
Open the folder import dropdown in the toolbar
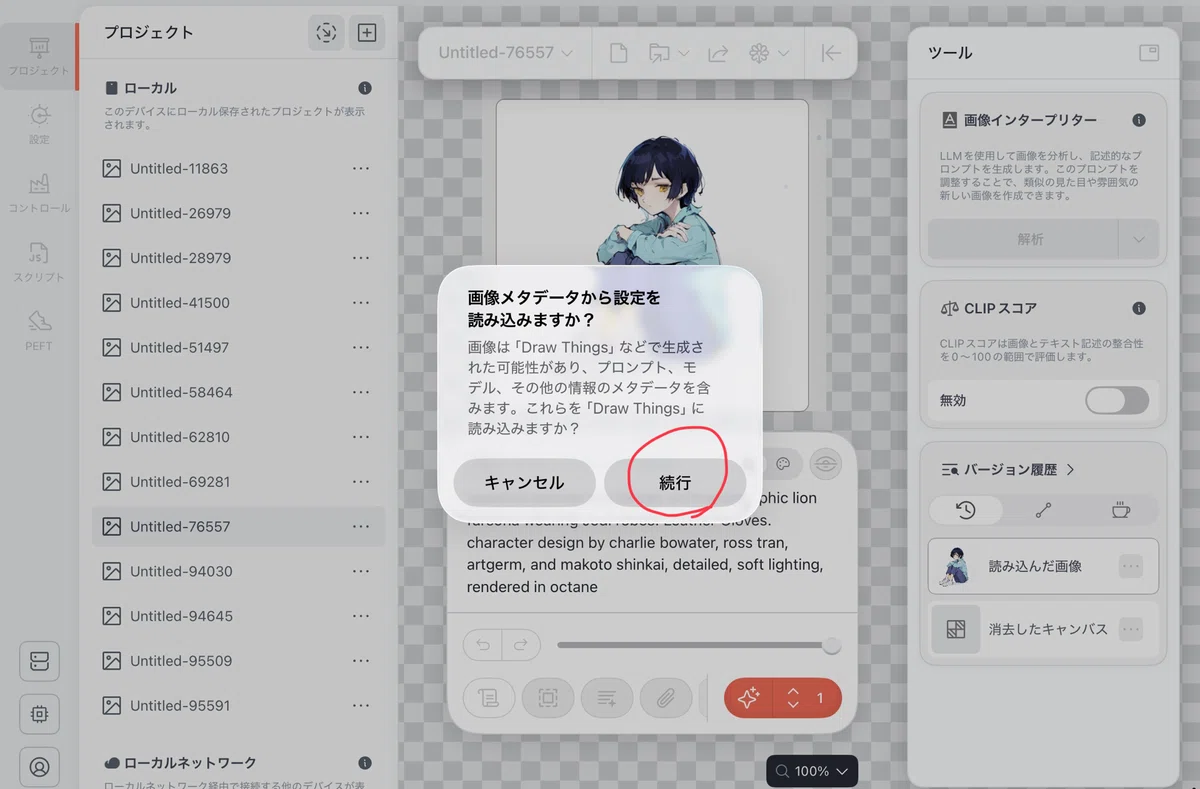pos(668,53)
